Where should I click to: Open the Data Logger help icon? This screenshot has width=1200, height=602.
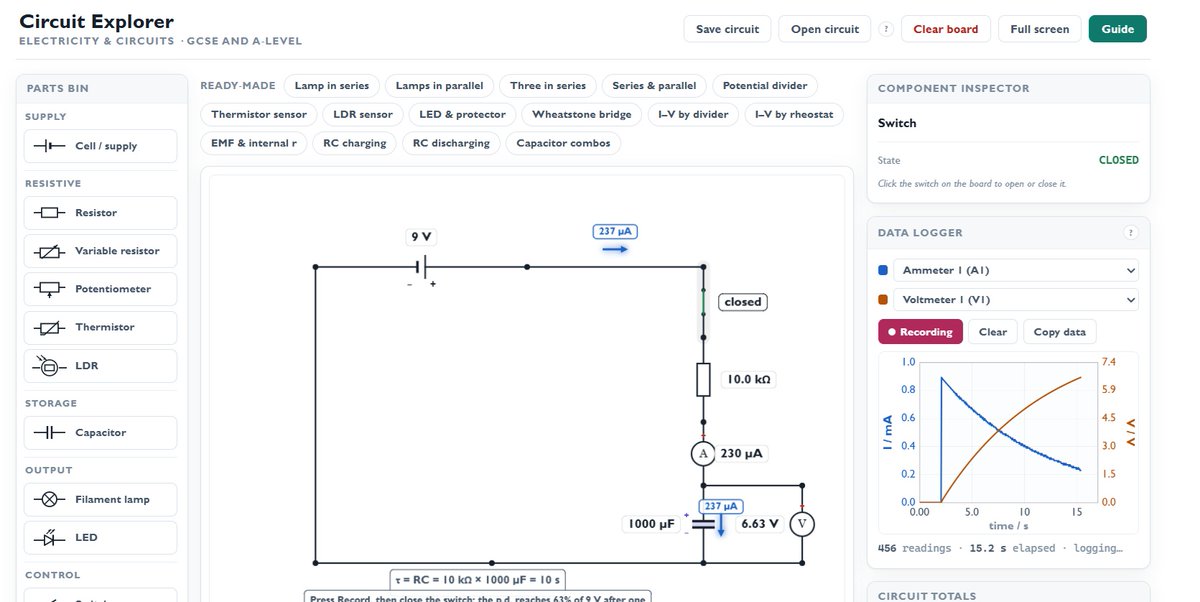(1131, 233)
